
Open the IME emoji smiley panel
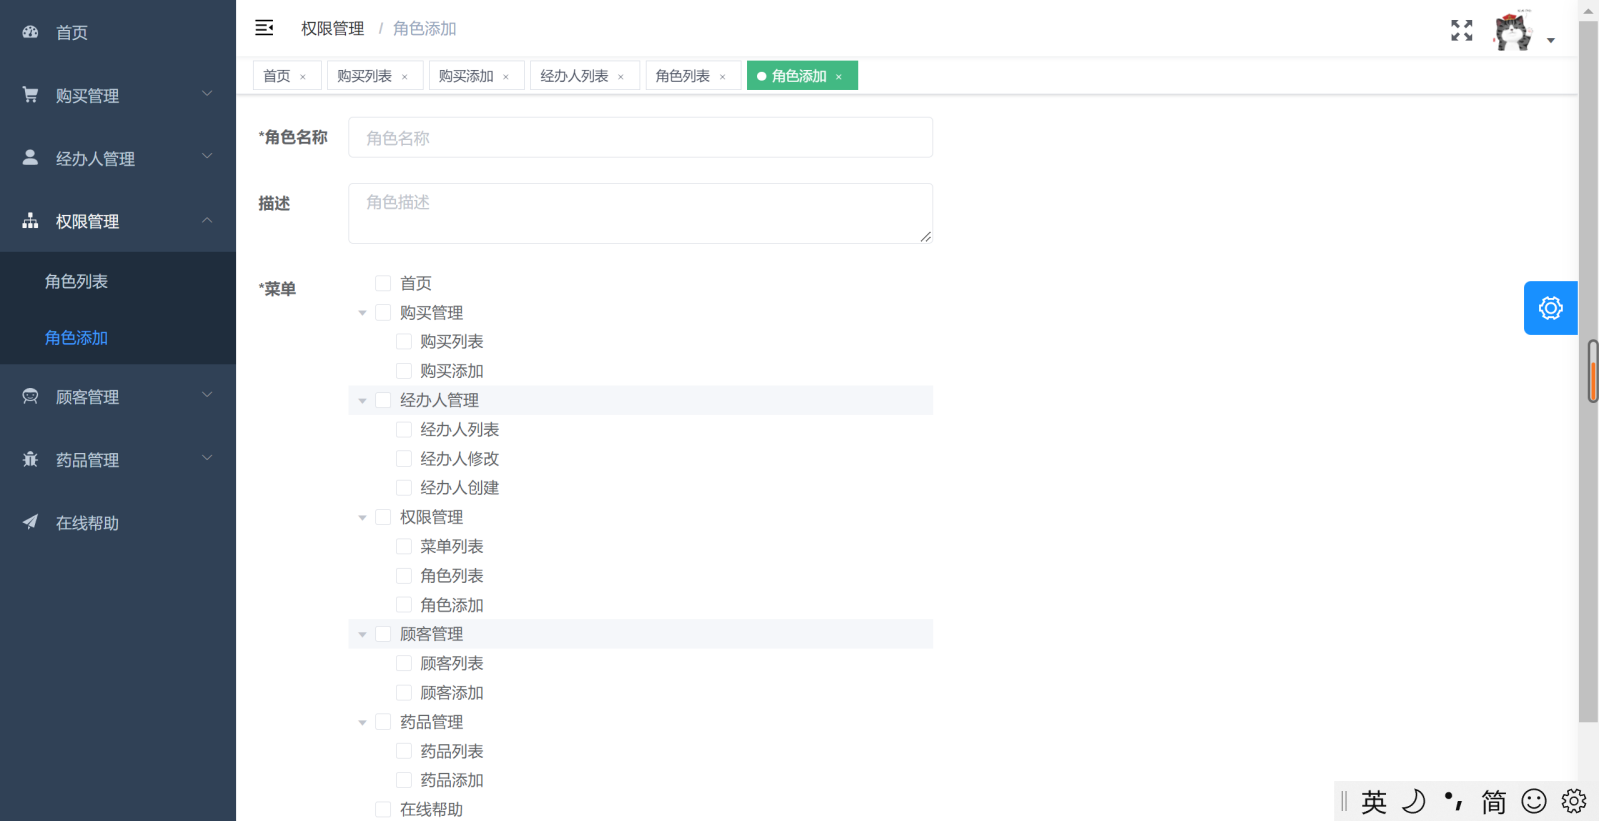[1534, 801]
